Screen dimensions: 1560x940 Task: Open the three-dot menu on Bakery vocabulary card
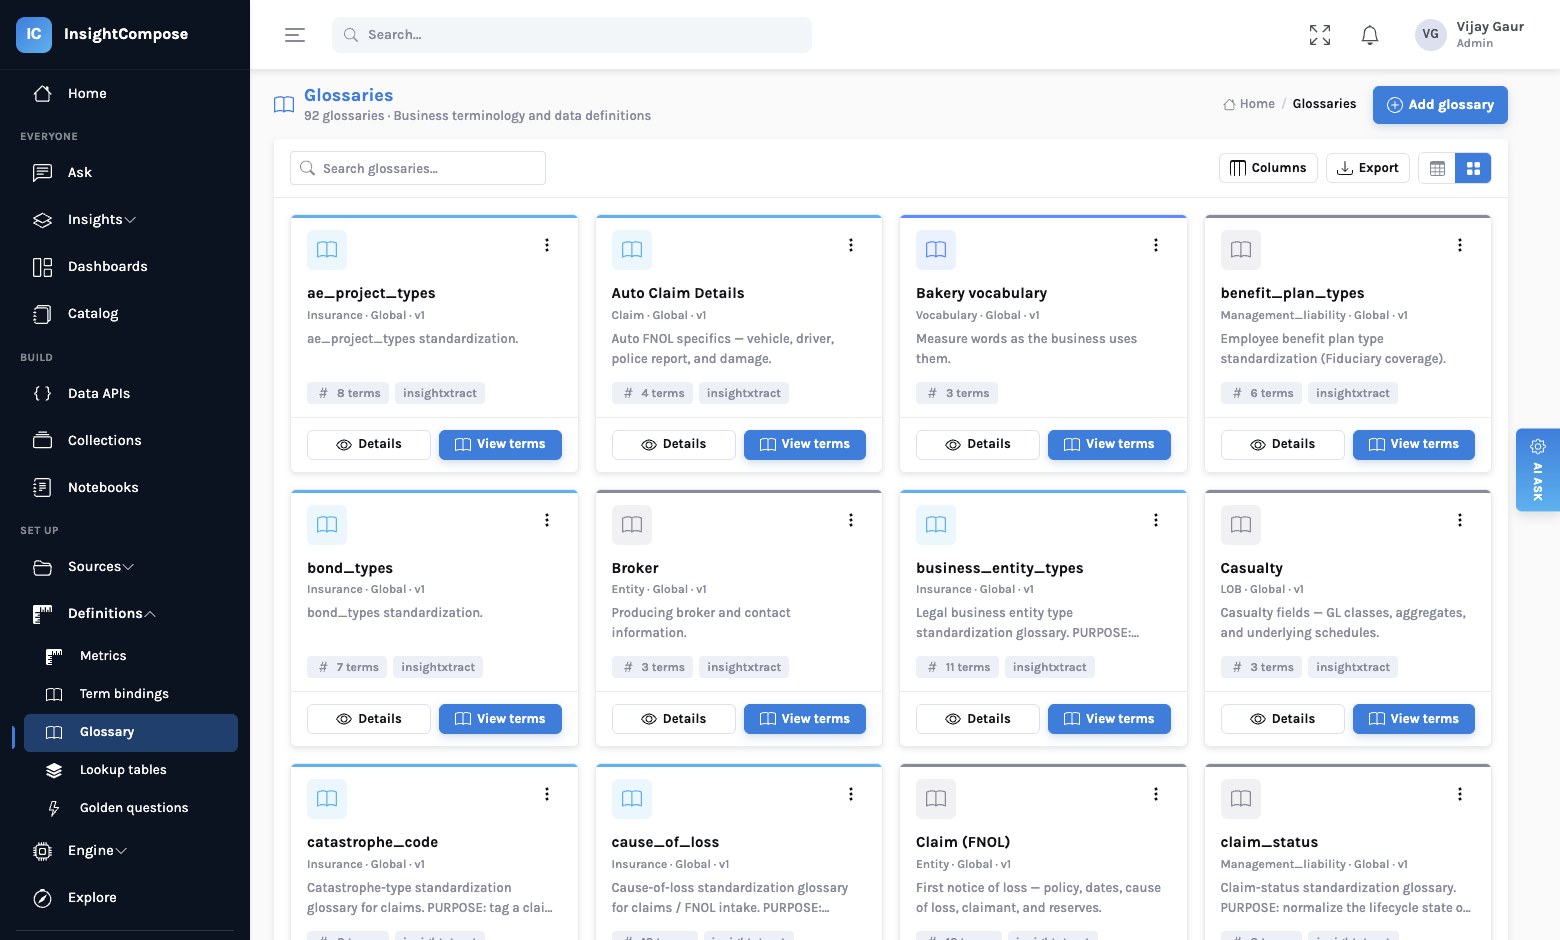(1156, 245)
